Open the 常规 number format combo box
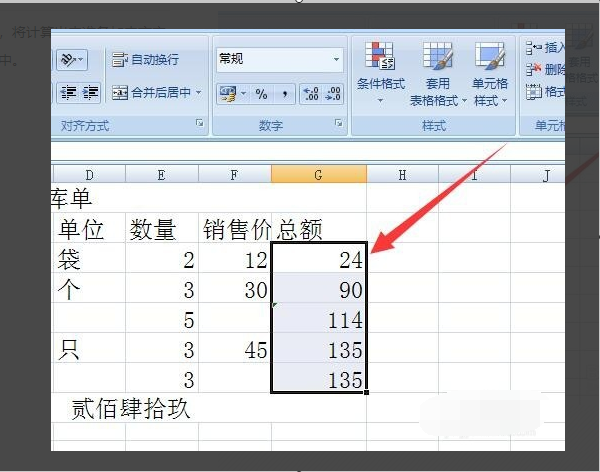600x472 pixels. (279, 59)
